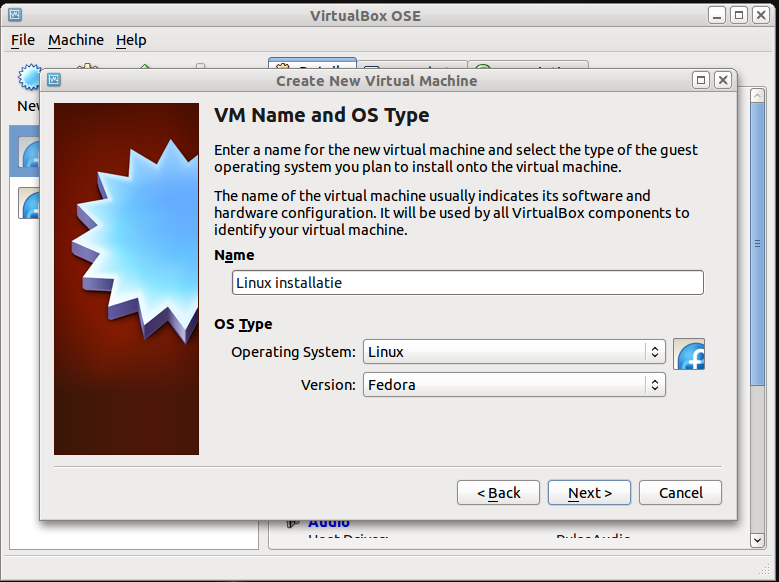Click the 'Name' section label

tap(234, 255)
